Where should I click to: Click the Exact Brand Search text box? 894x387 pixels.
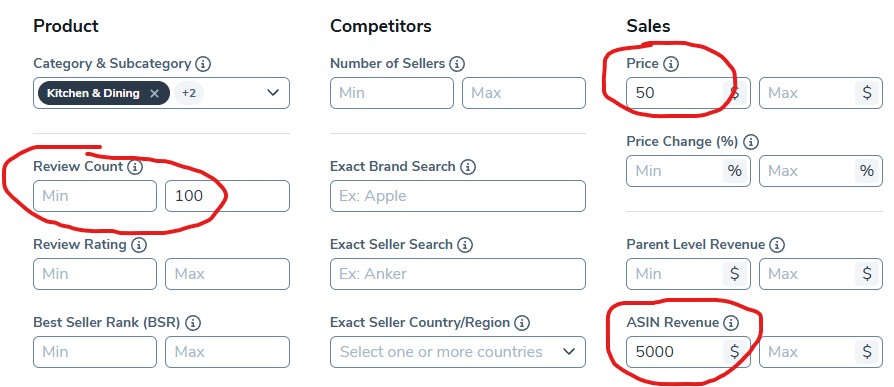(458, 196)
